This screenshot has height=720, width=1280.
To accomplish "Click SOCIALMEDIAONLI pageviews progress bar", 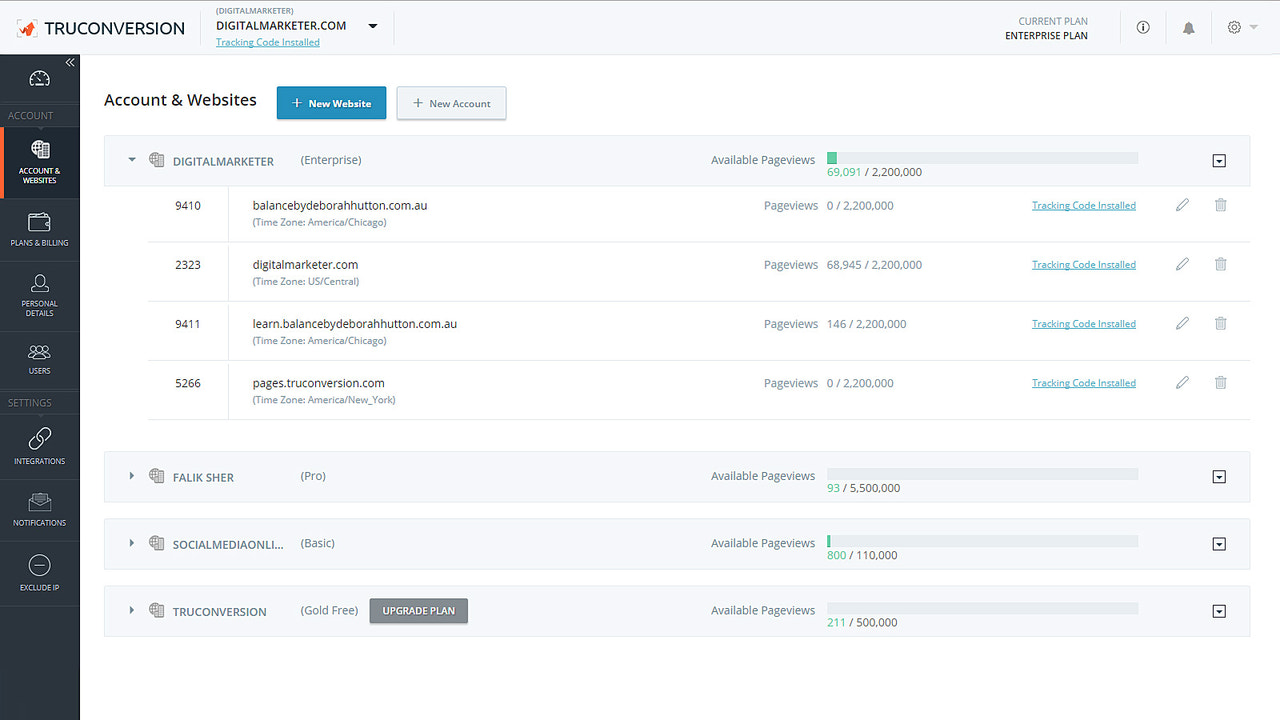I will click(982, 541).
